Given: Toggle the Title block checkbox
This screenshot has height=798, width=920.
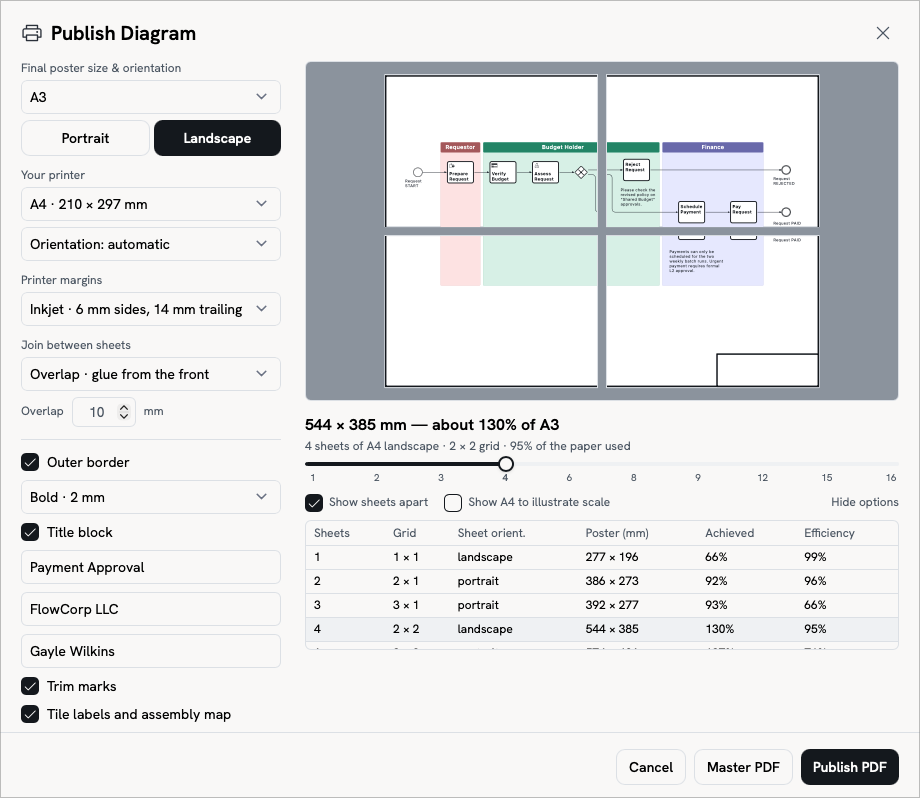Looking at the screenshot, I should [30, 532].
